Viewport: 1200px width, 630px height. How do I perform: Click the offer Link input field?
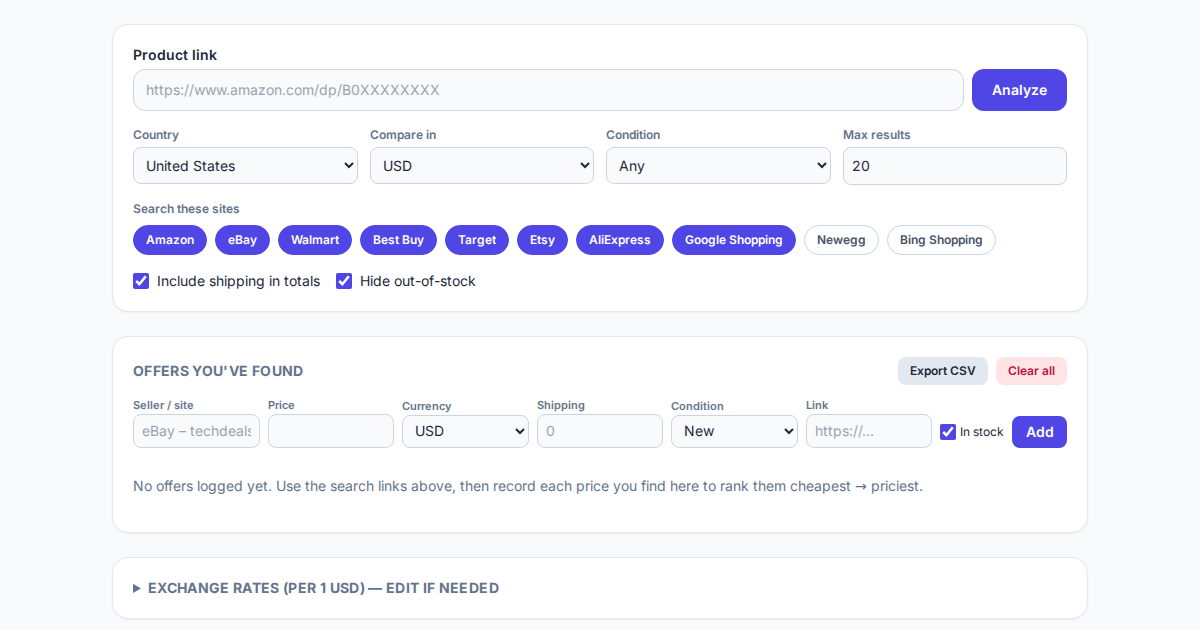click(x=869, y=431)
